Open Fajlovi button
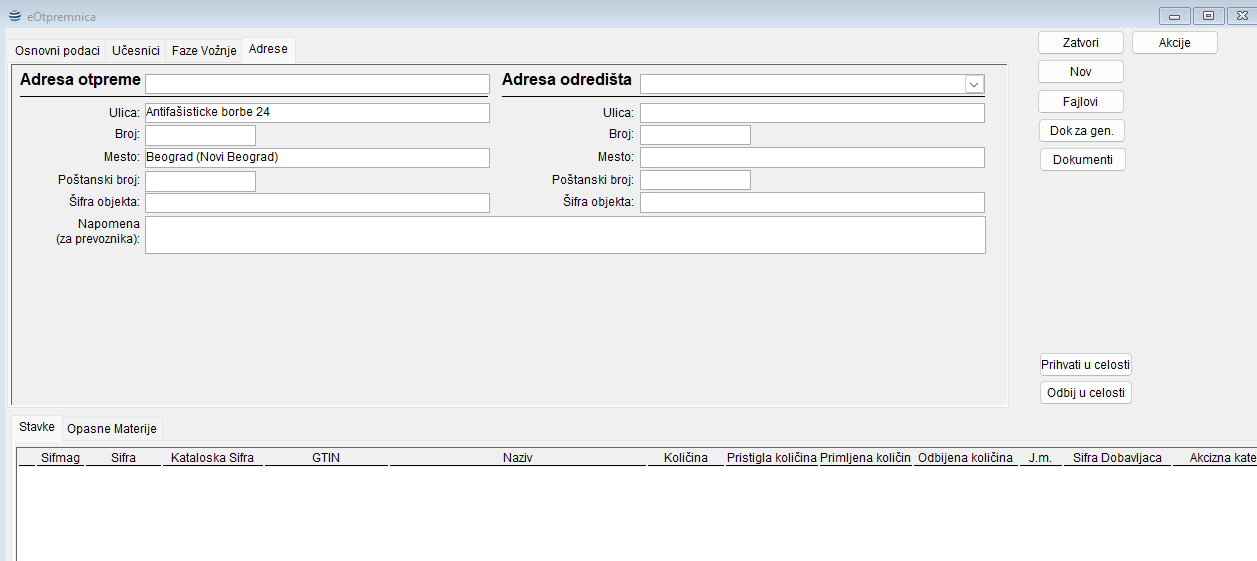Screen dimensions: 1257x561 (1080, 101)
